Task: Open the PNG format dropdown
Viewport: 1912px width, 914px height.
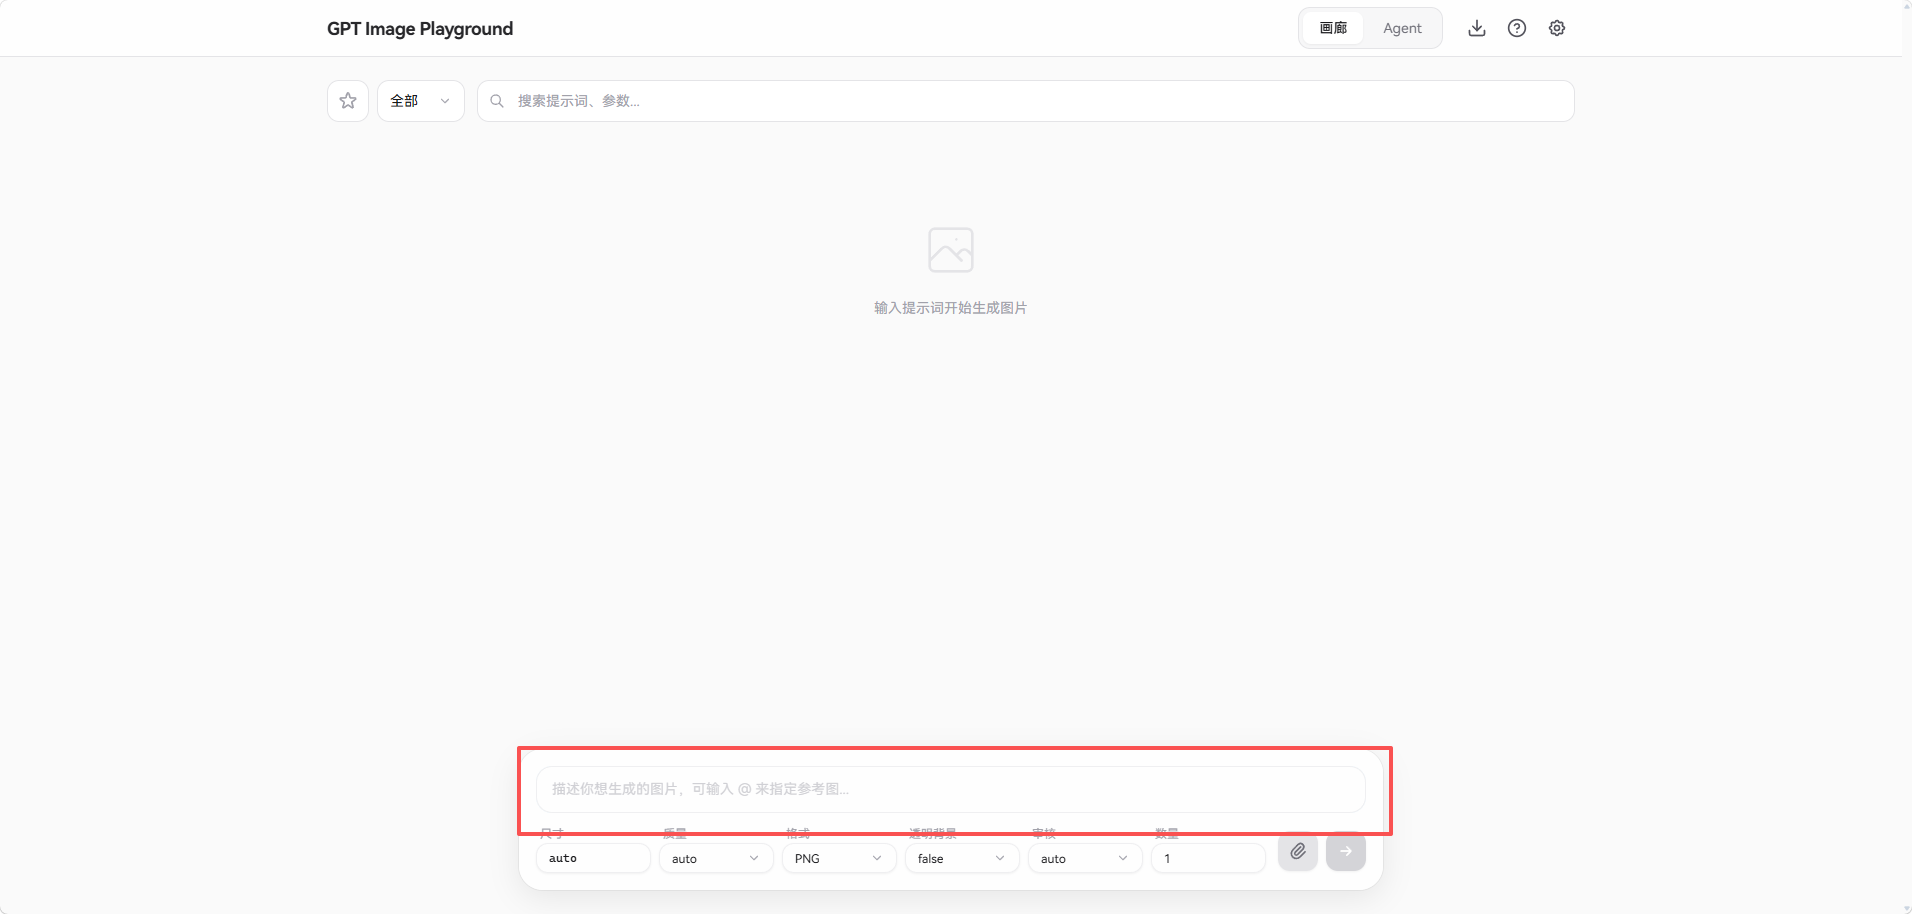Action: [x=839, y=859]
